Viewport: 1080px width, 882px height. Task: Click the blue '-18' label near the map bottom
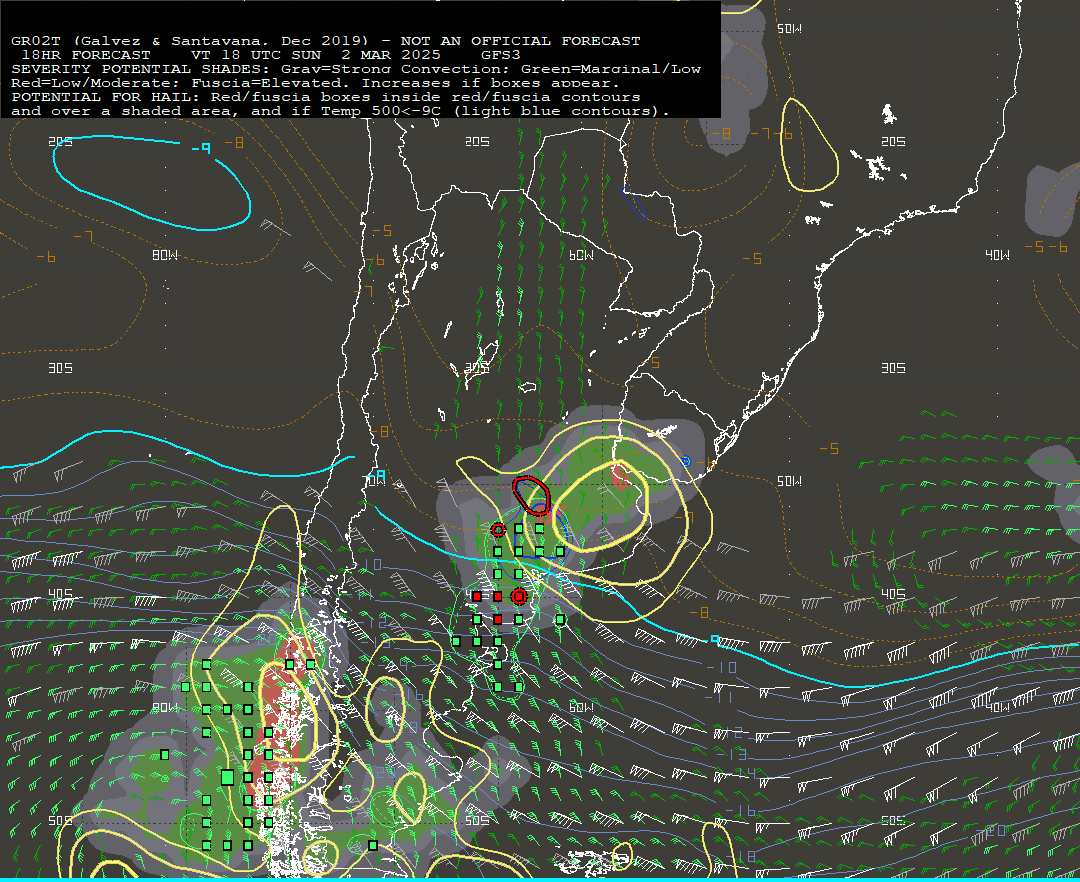coord(741,856)
